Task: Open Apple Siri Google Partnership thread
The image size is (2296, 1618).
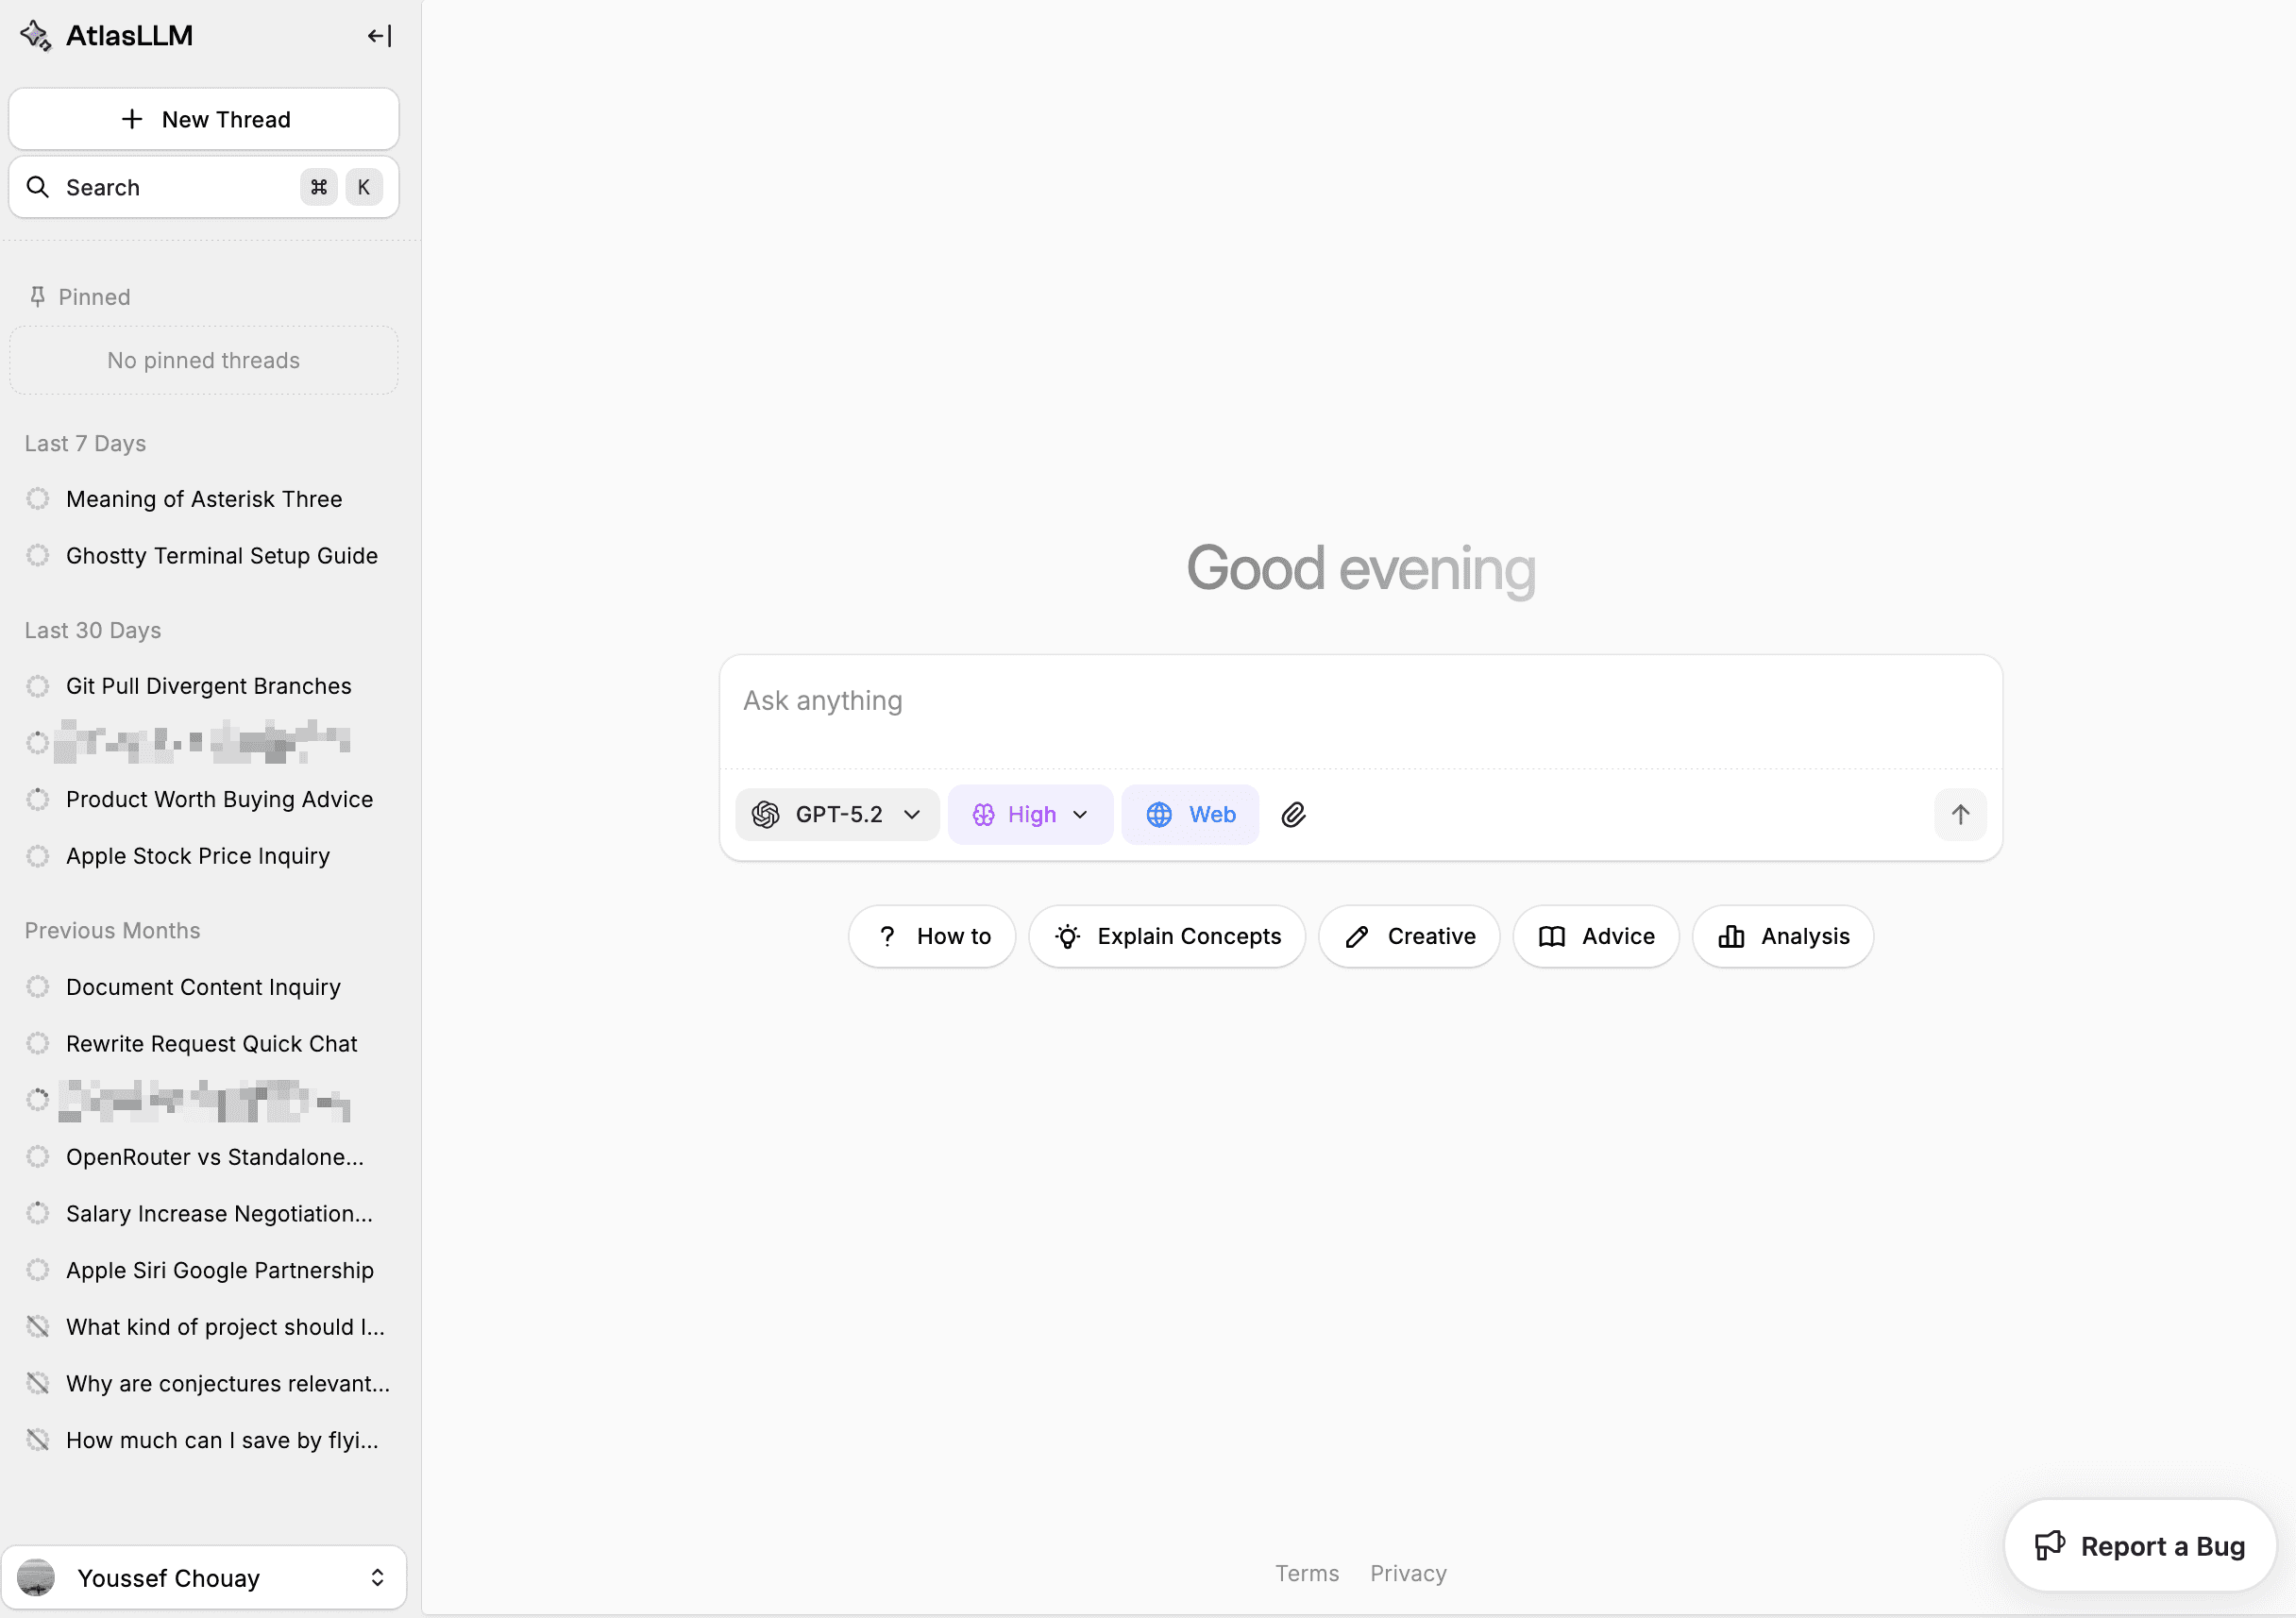Action: [x=204, y=1270]
